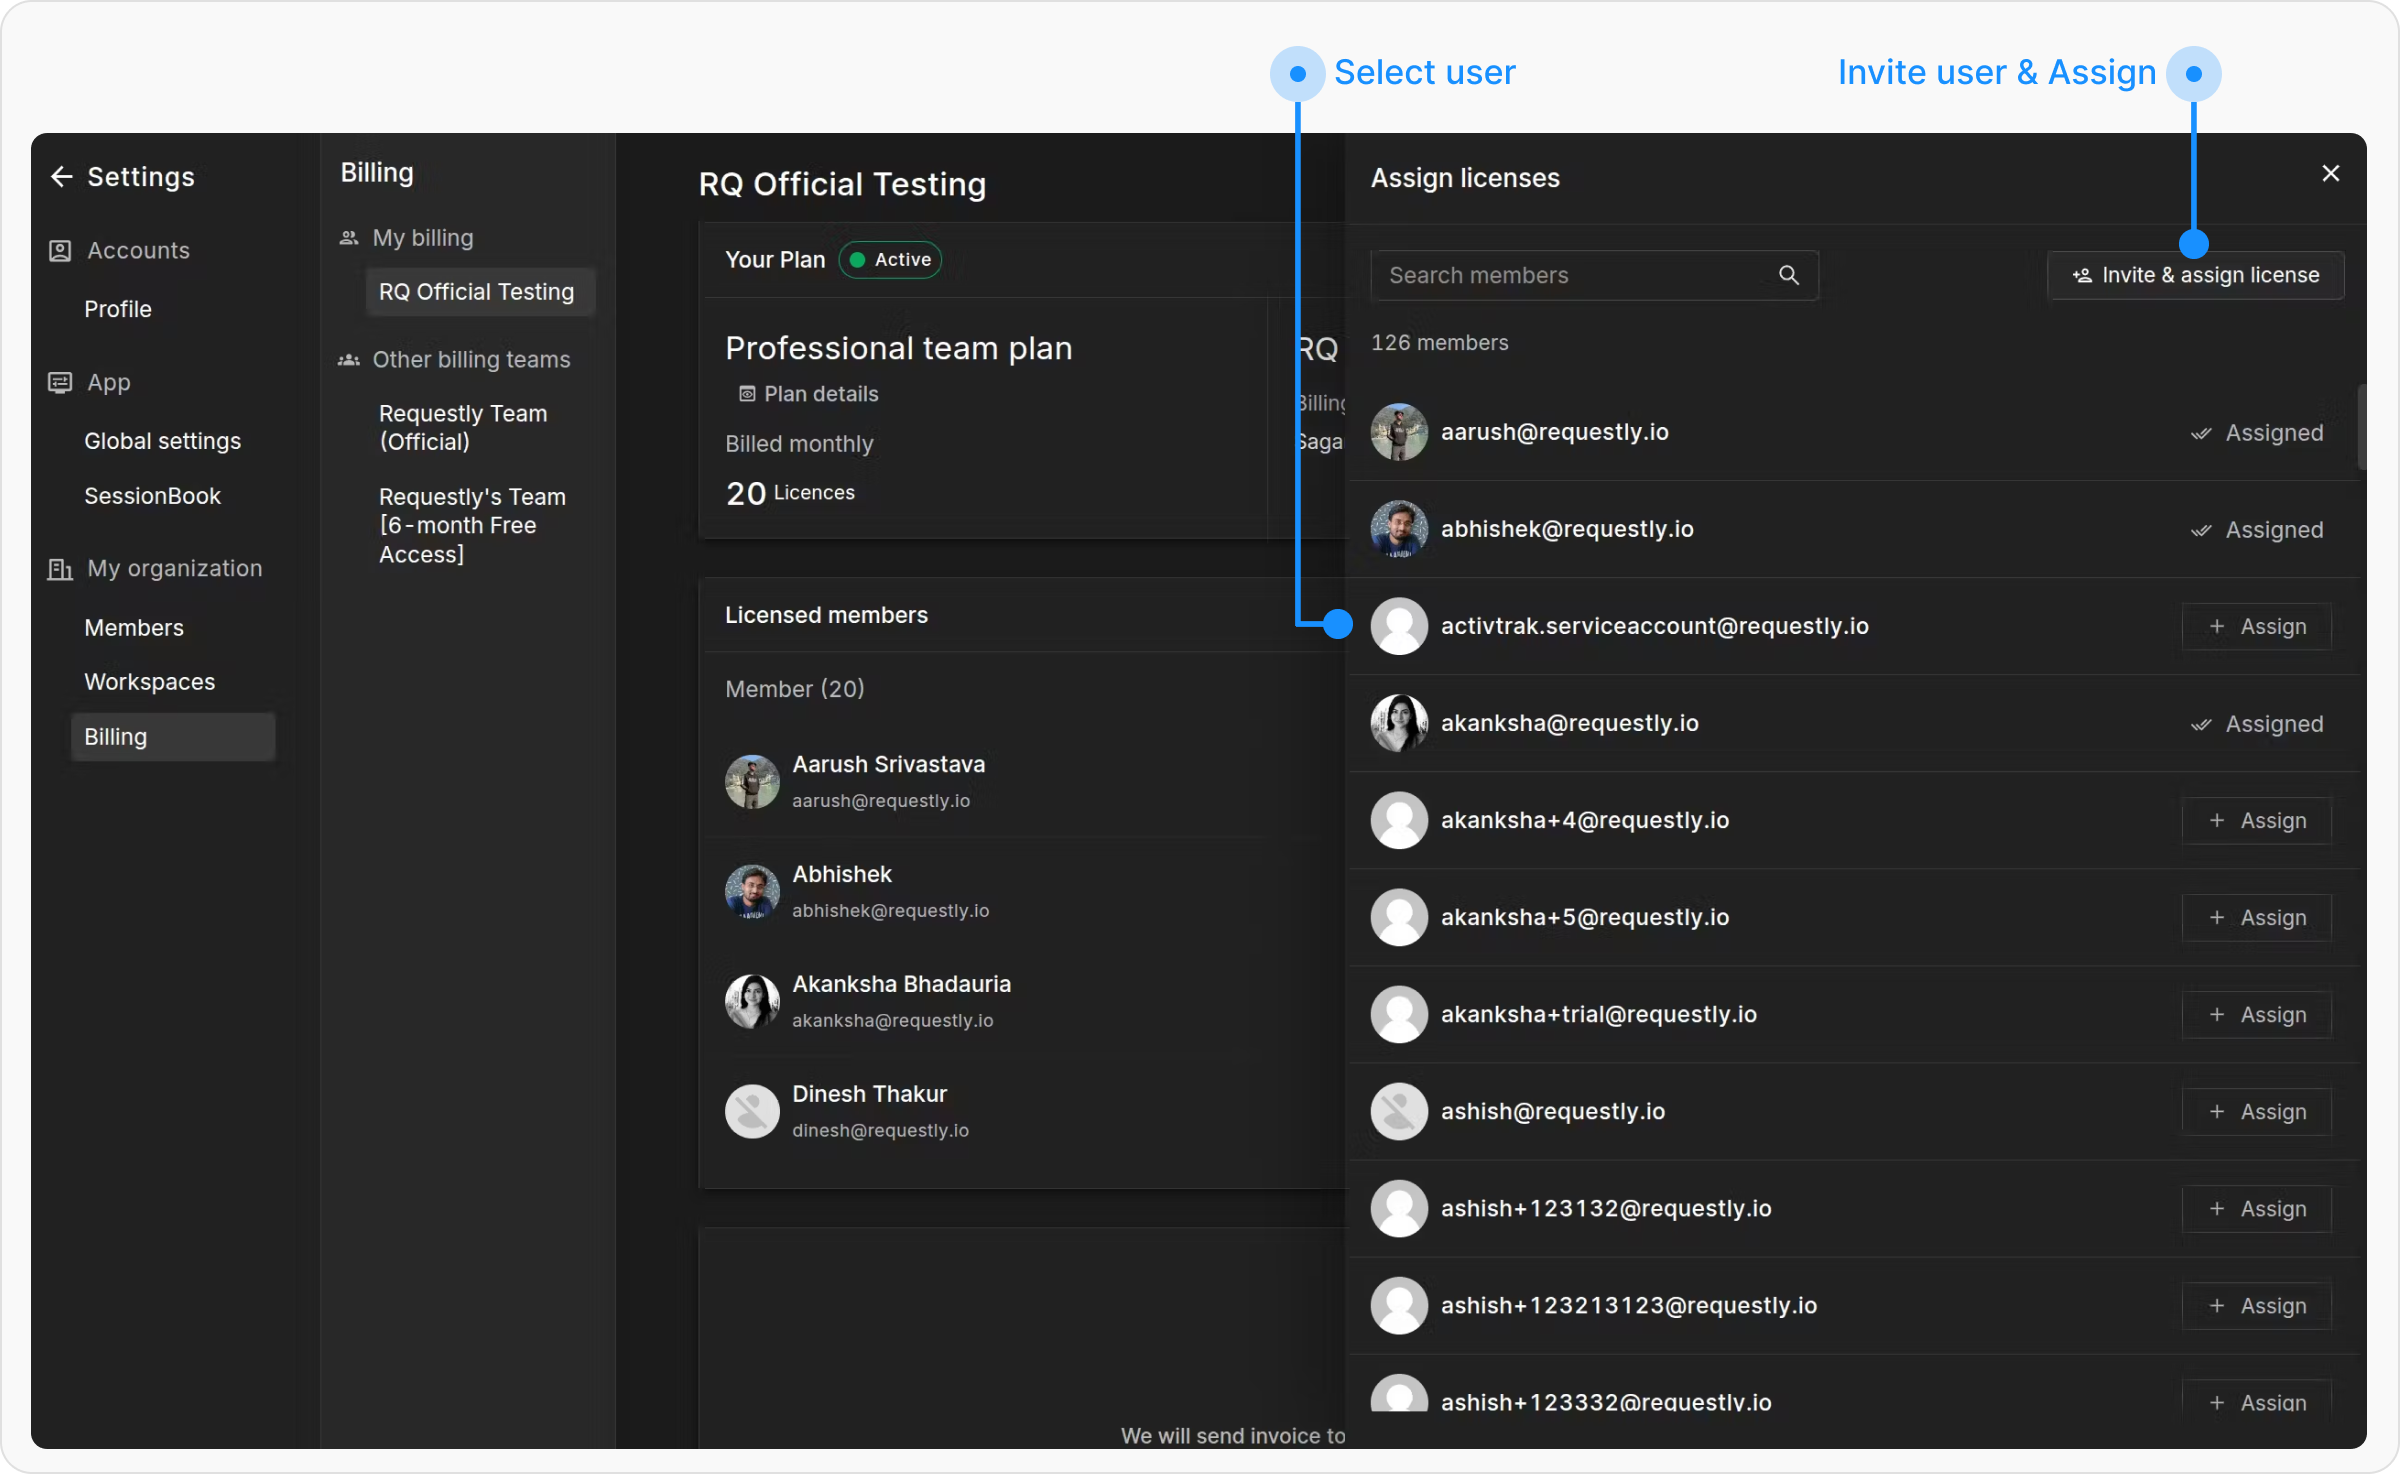This screenshot has width=2400, height=1474.
Task: Click the Search members input field
Action: click(x=1575, y=275)
